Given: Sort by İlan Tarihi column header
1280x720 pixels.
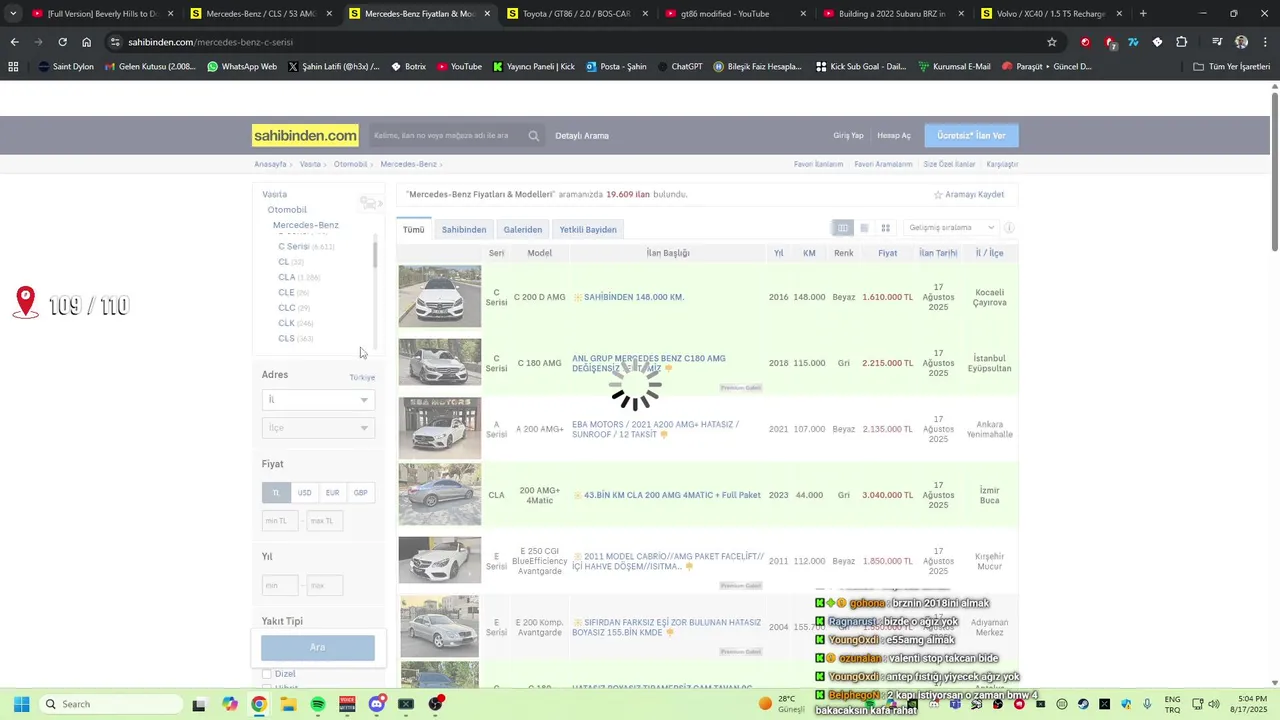Looking at the screenshot, I should click(x=938, y=253).
